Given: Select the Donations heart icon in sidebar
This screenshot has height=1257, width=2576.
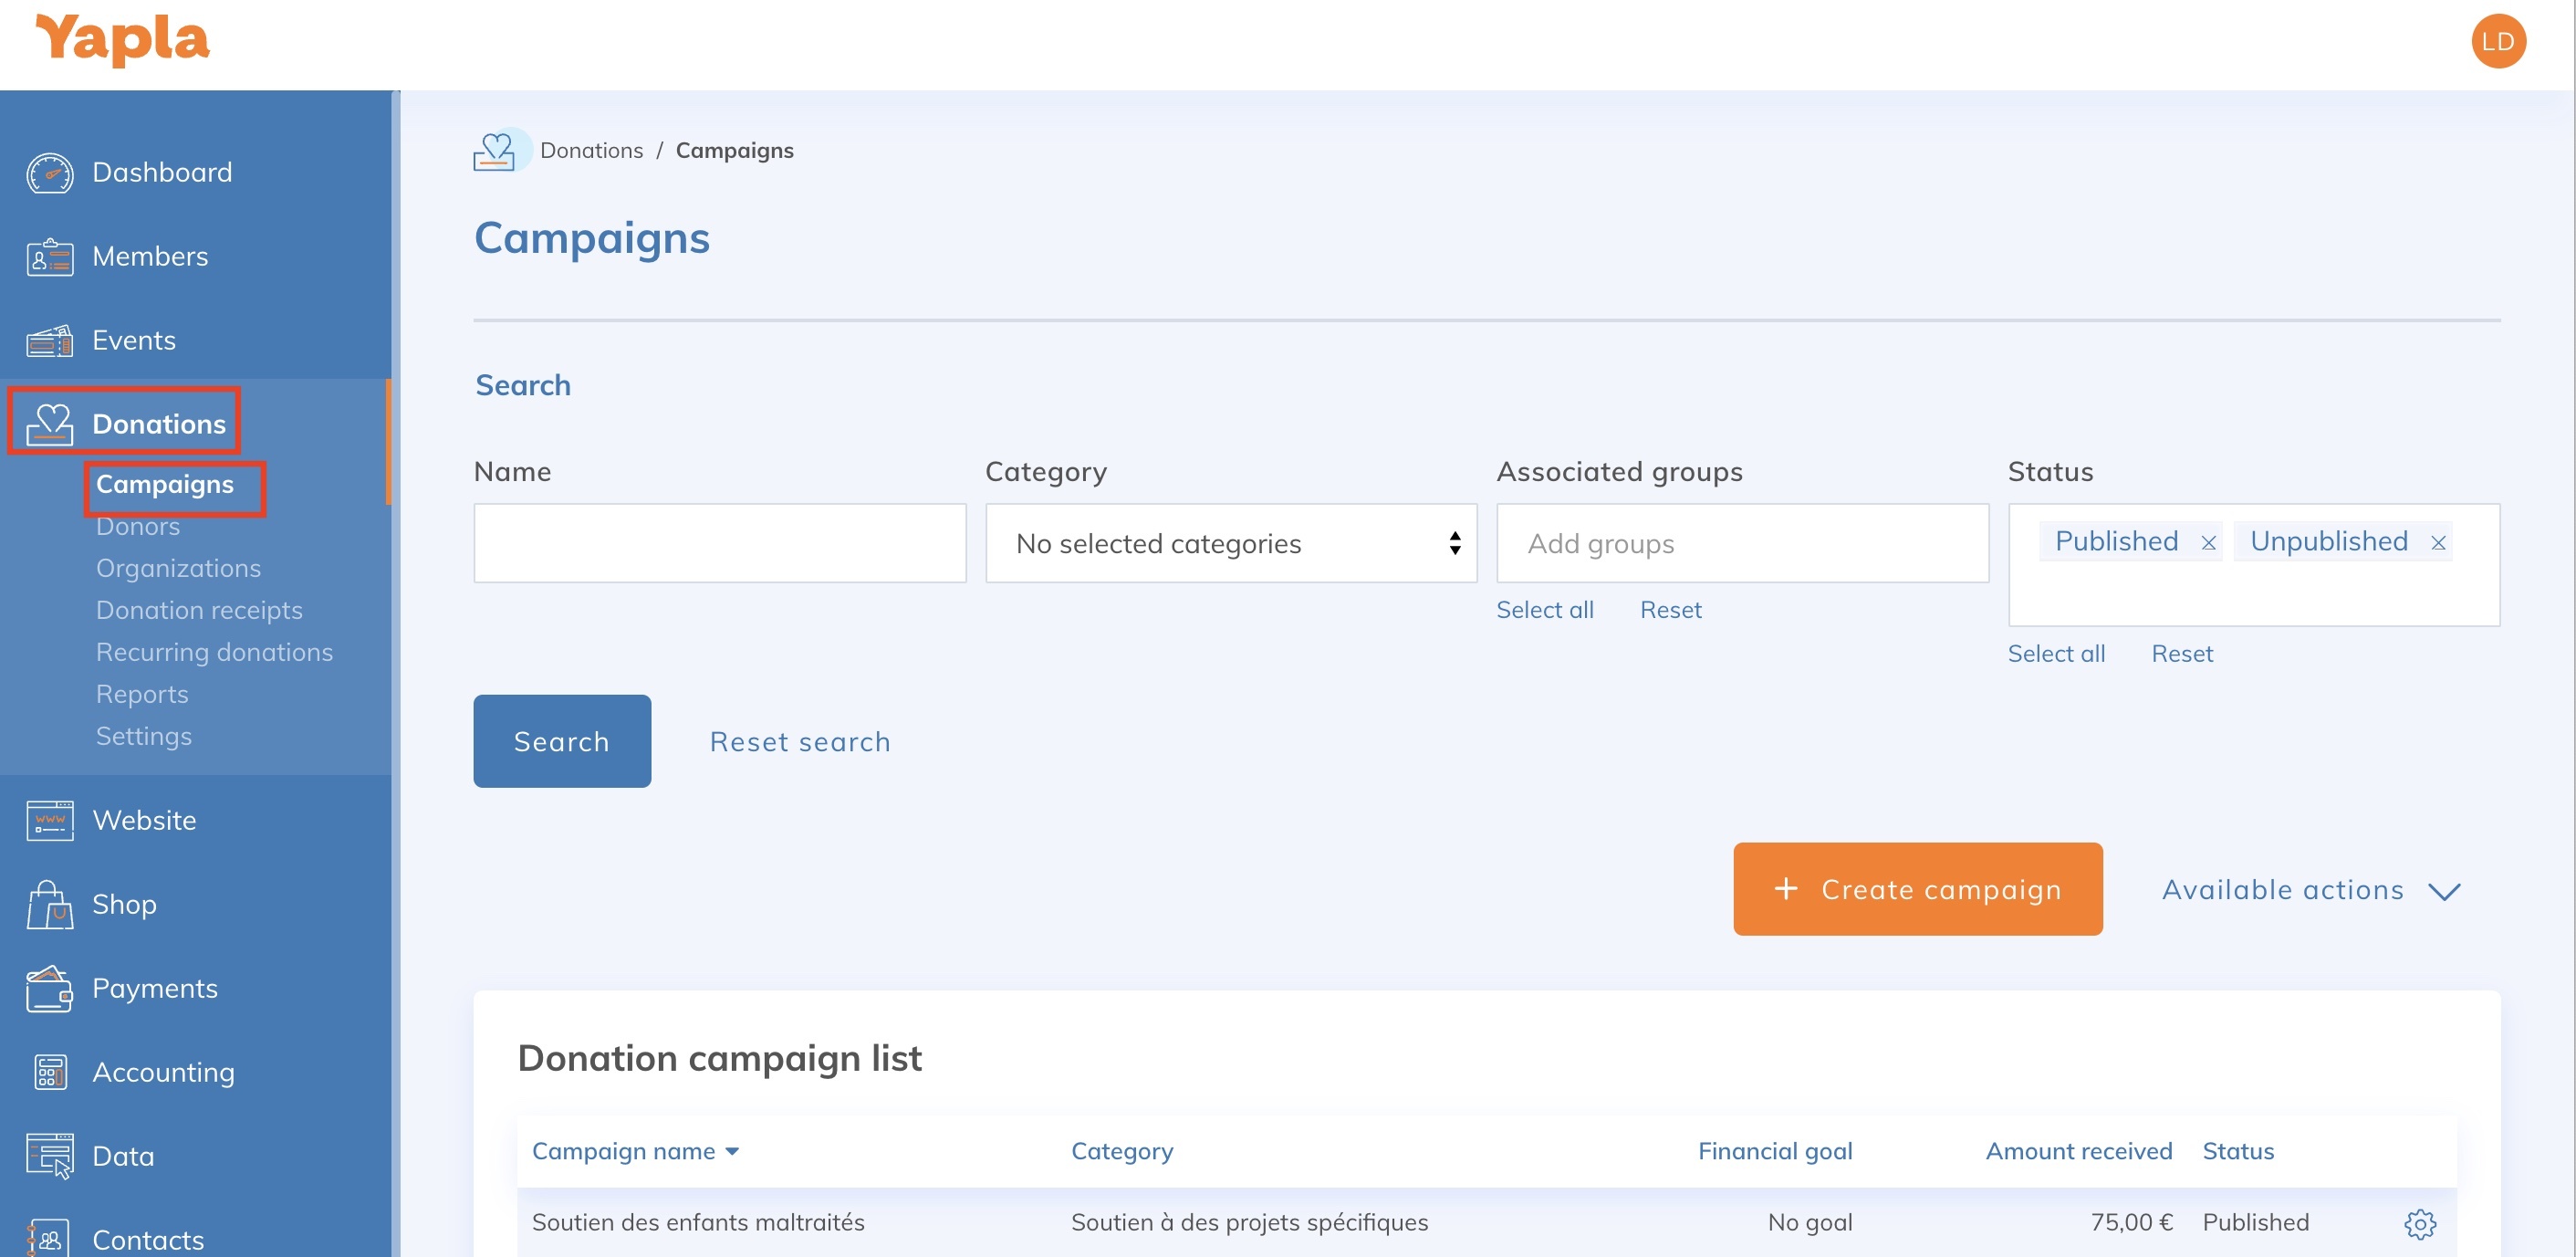Looking at the screenshot, I should pos(50,423).
